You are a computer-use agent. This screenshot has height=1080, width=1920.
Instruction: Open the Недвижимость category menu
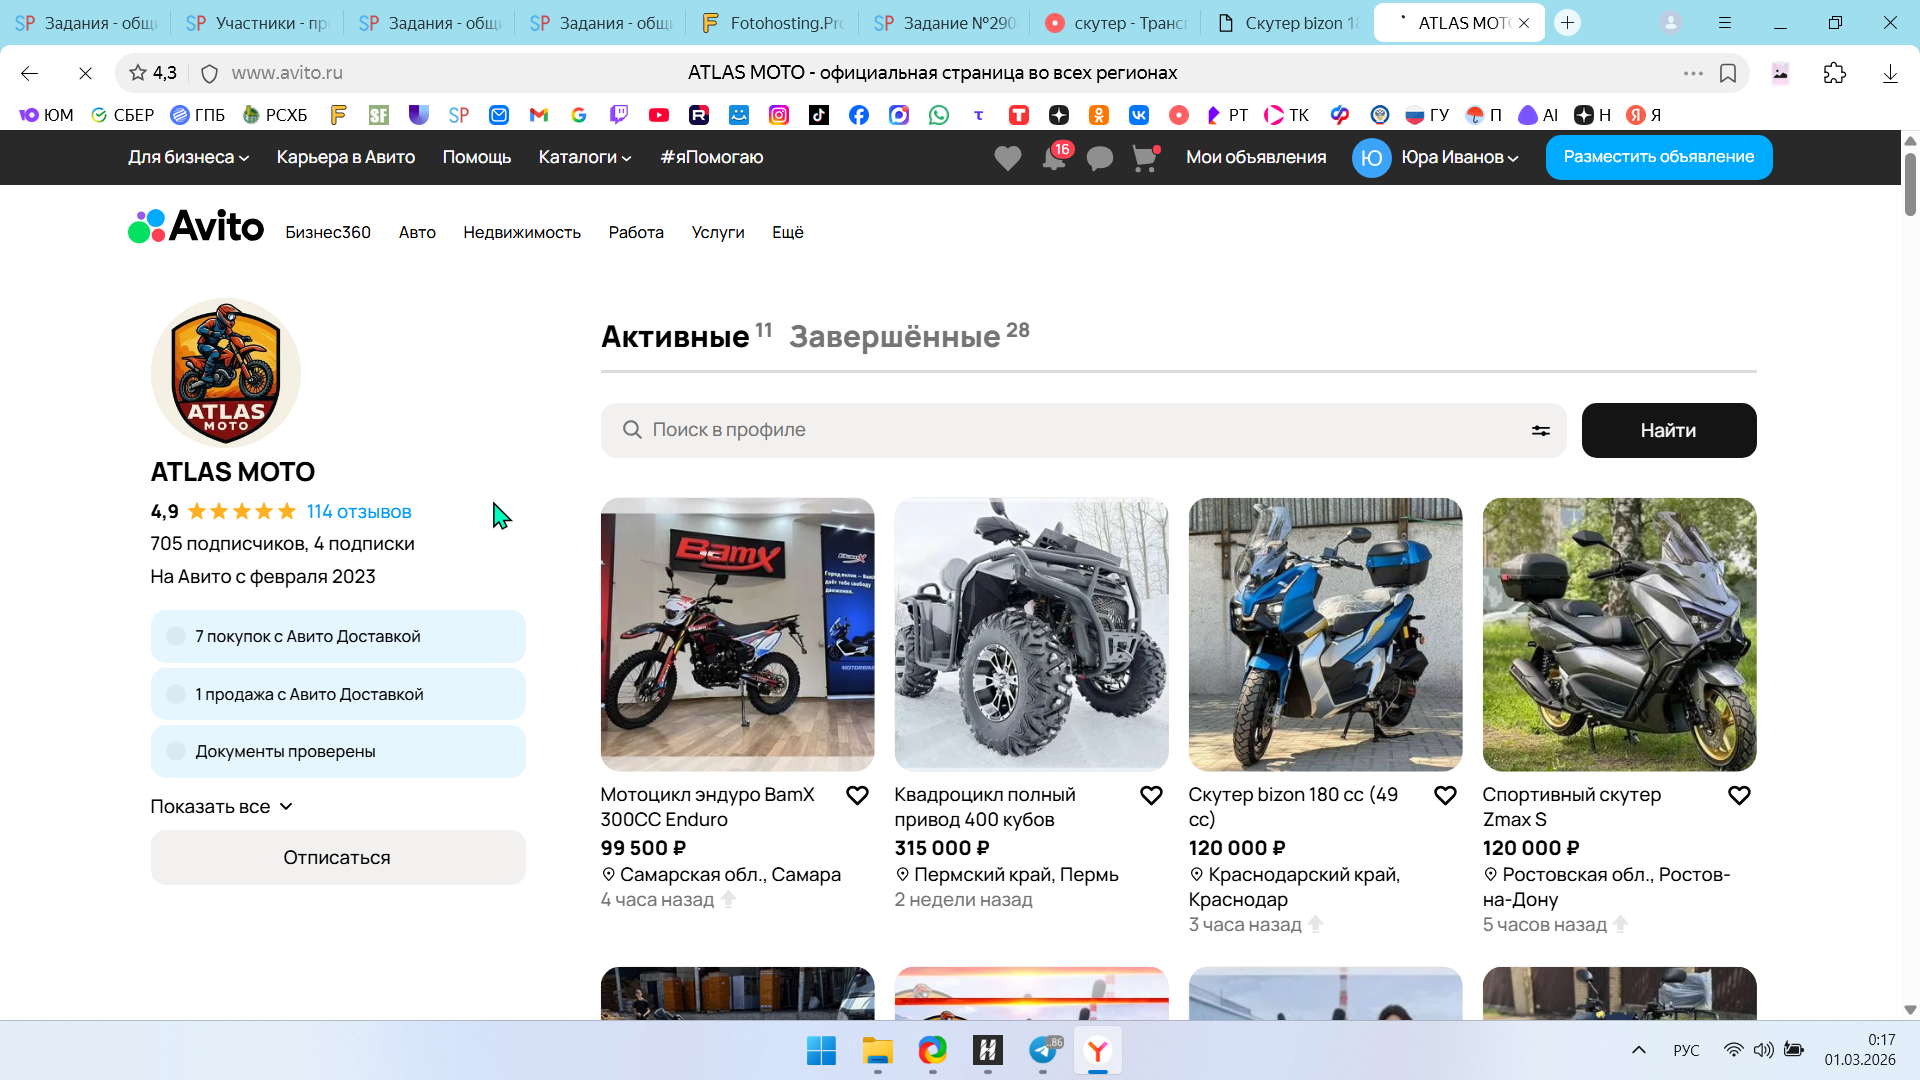[x=521, y=232]
